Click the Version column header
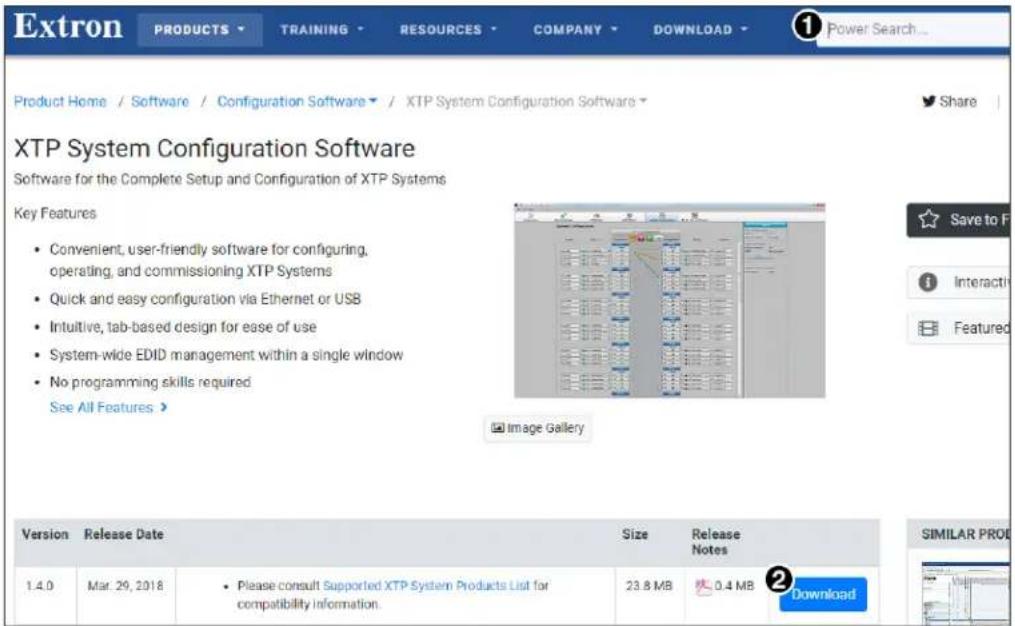1015x626 pixels. (45, 534)
